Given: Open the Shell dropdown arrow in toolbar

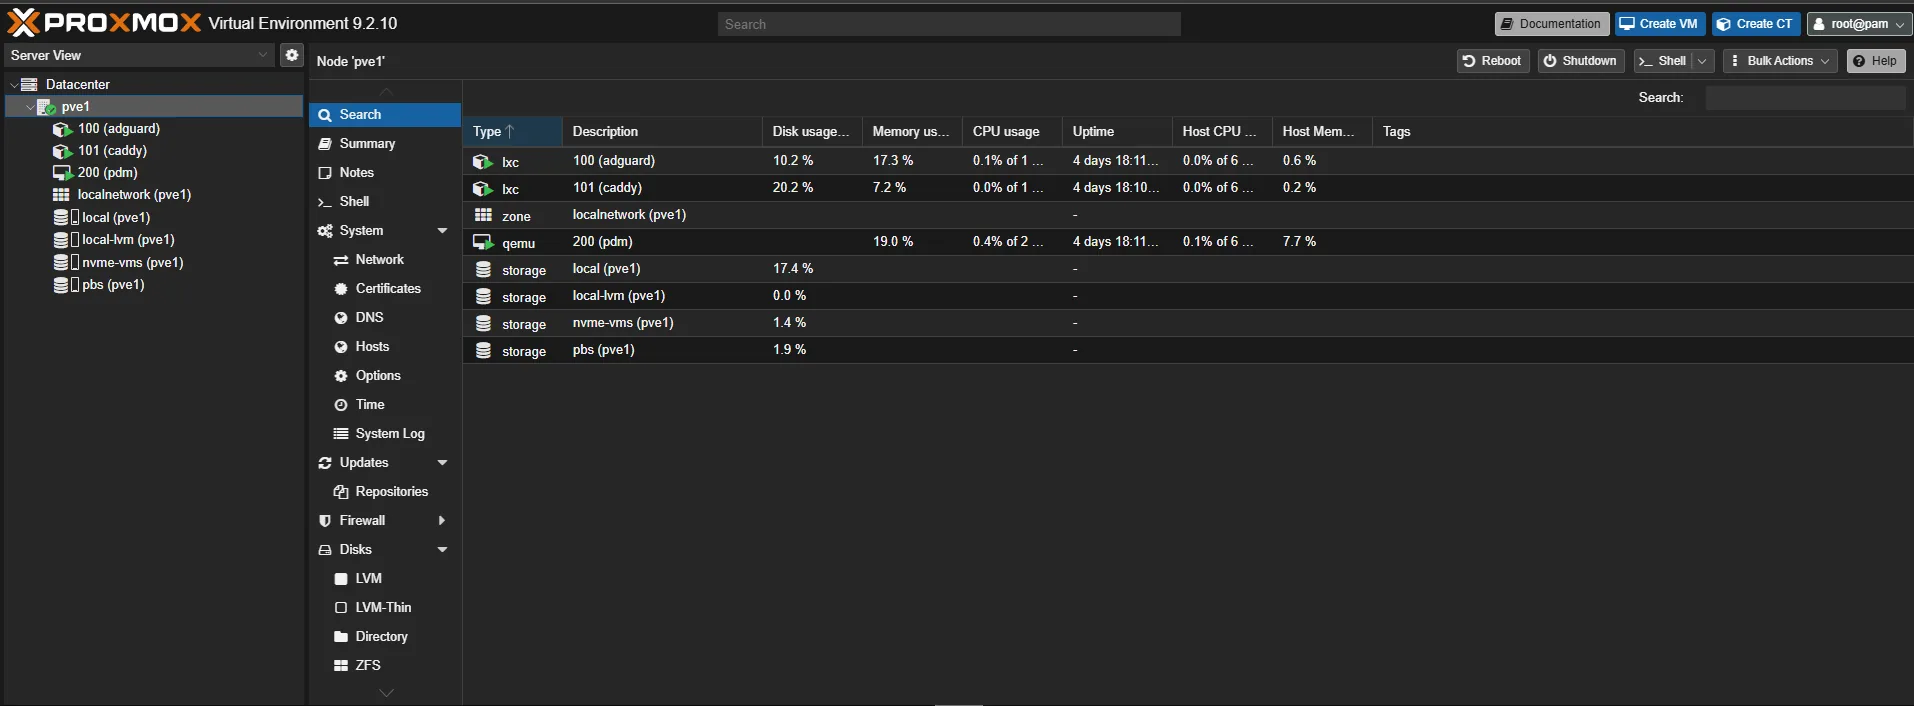Looking at the screenshot, I should click(1702, 61).
